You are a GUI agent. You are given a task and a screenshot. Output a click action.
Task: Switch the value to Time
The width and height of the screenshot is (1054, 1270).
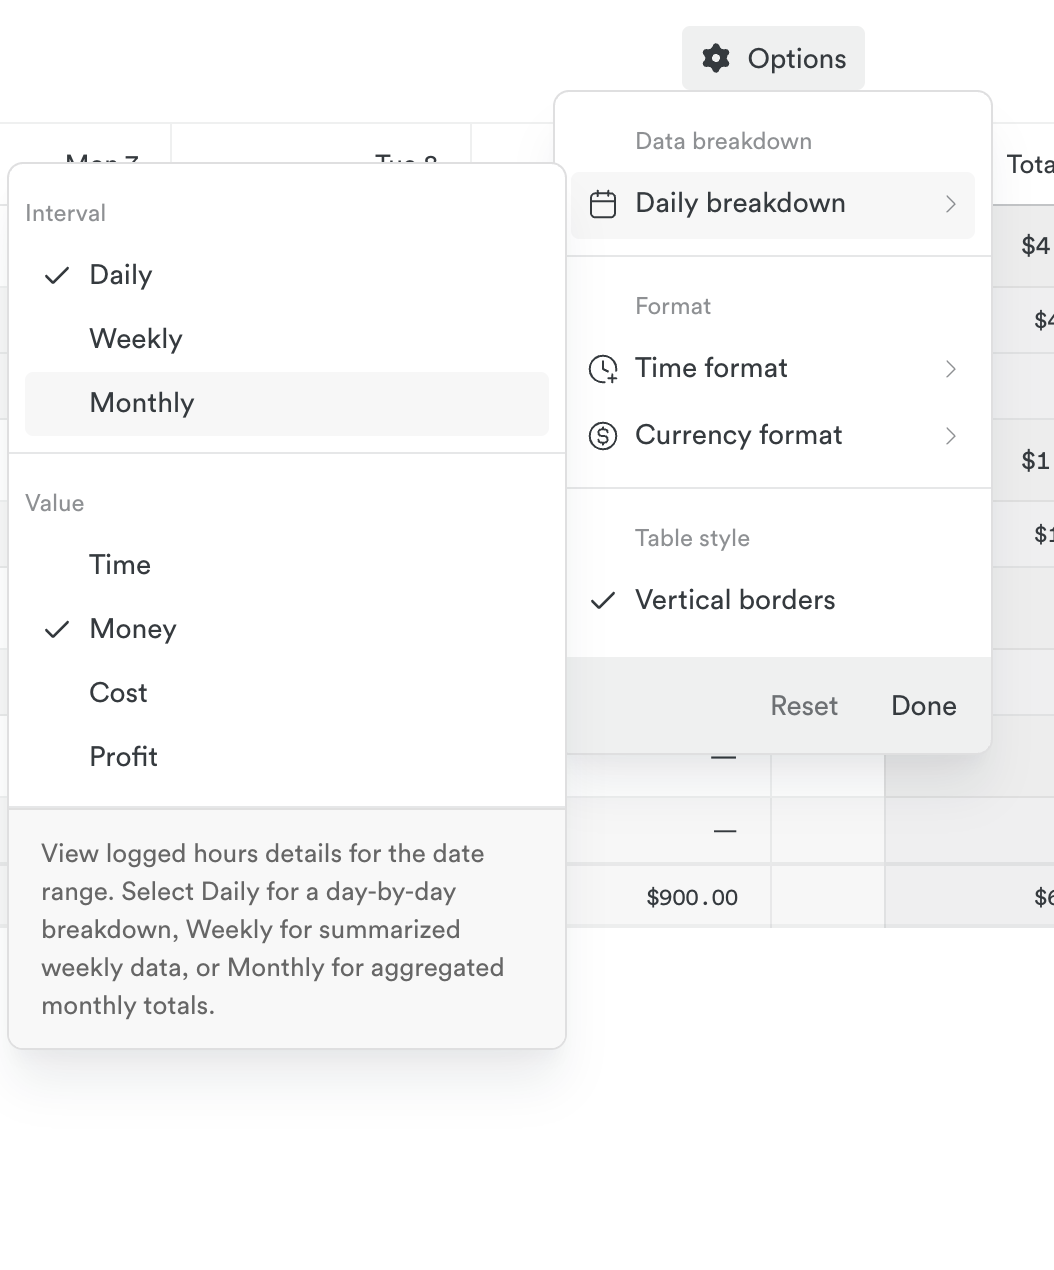[120, 565]
